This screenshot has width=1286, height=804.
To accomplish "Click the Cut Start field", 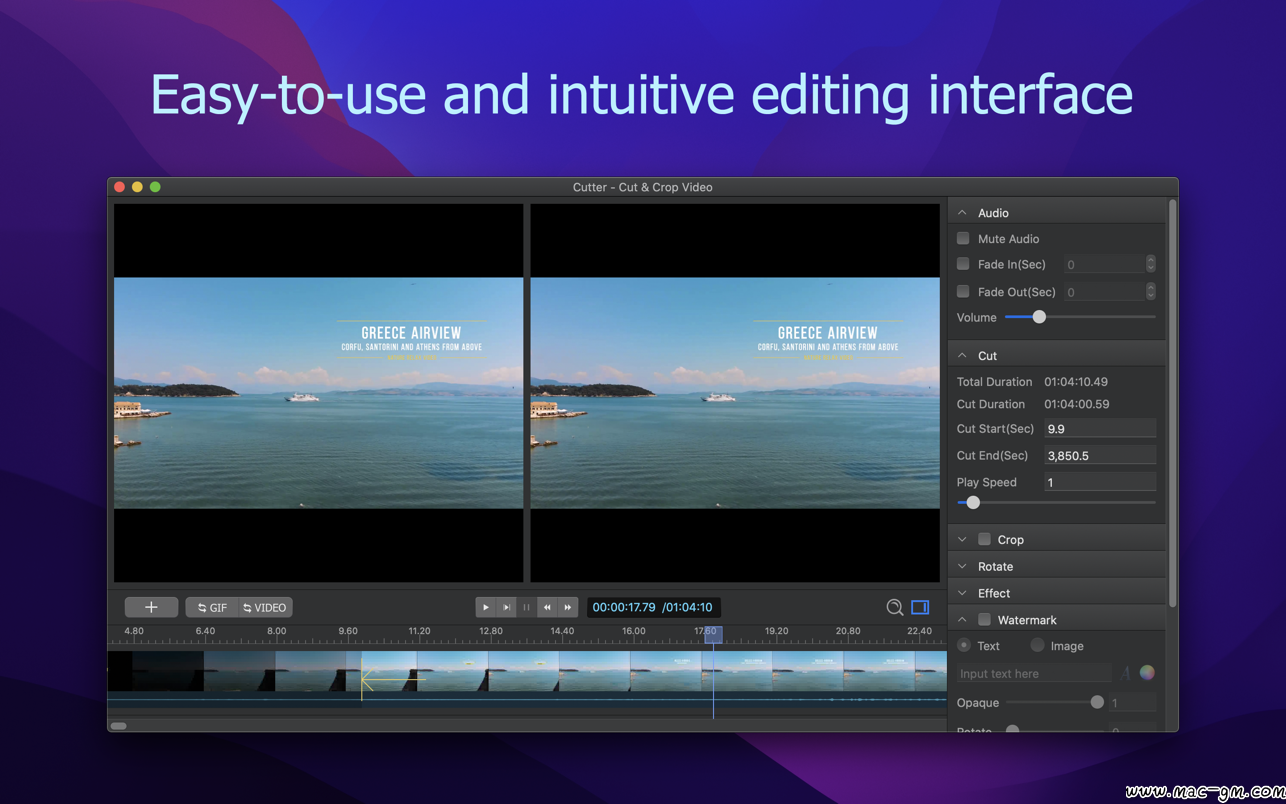I will [x=1100, y=428].
